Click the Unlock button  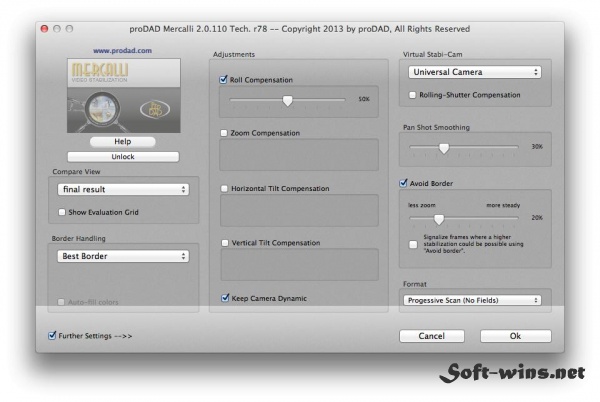123,156
